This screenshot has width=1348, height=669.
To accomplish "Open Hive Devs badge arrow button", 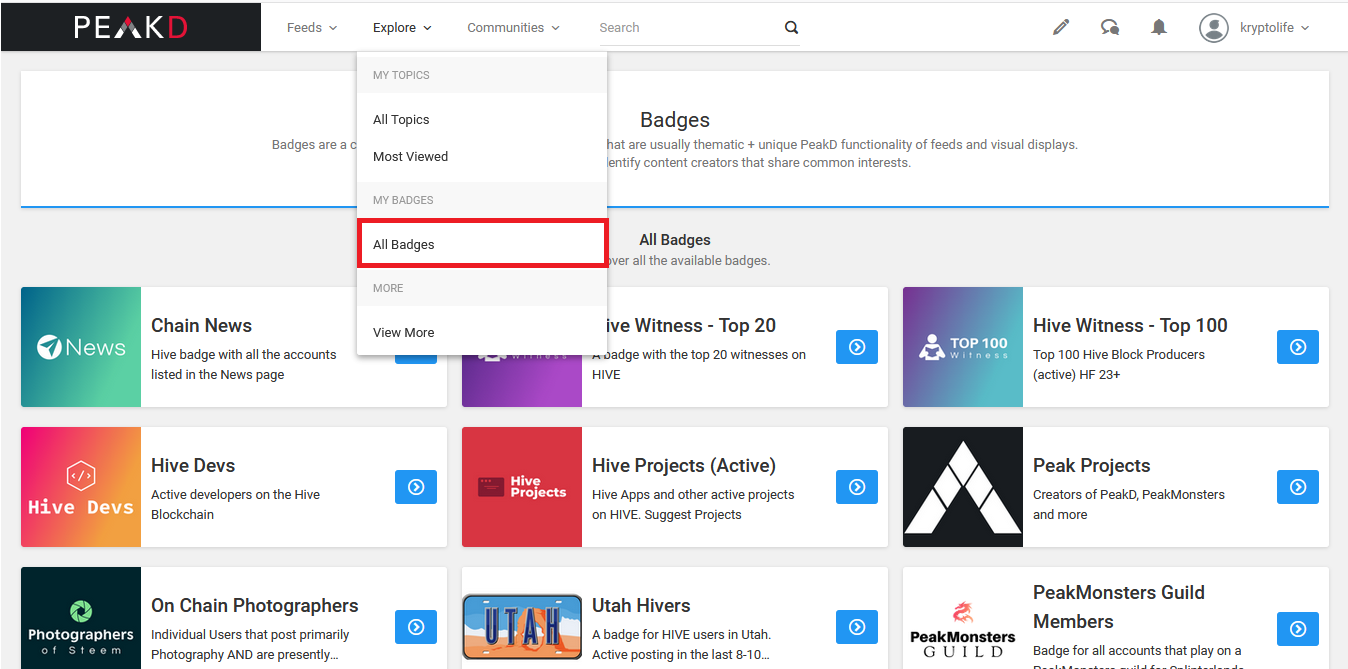I will (x=415, y=487).
